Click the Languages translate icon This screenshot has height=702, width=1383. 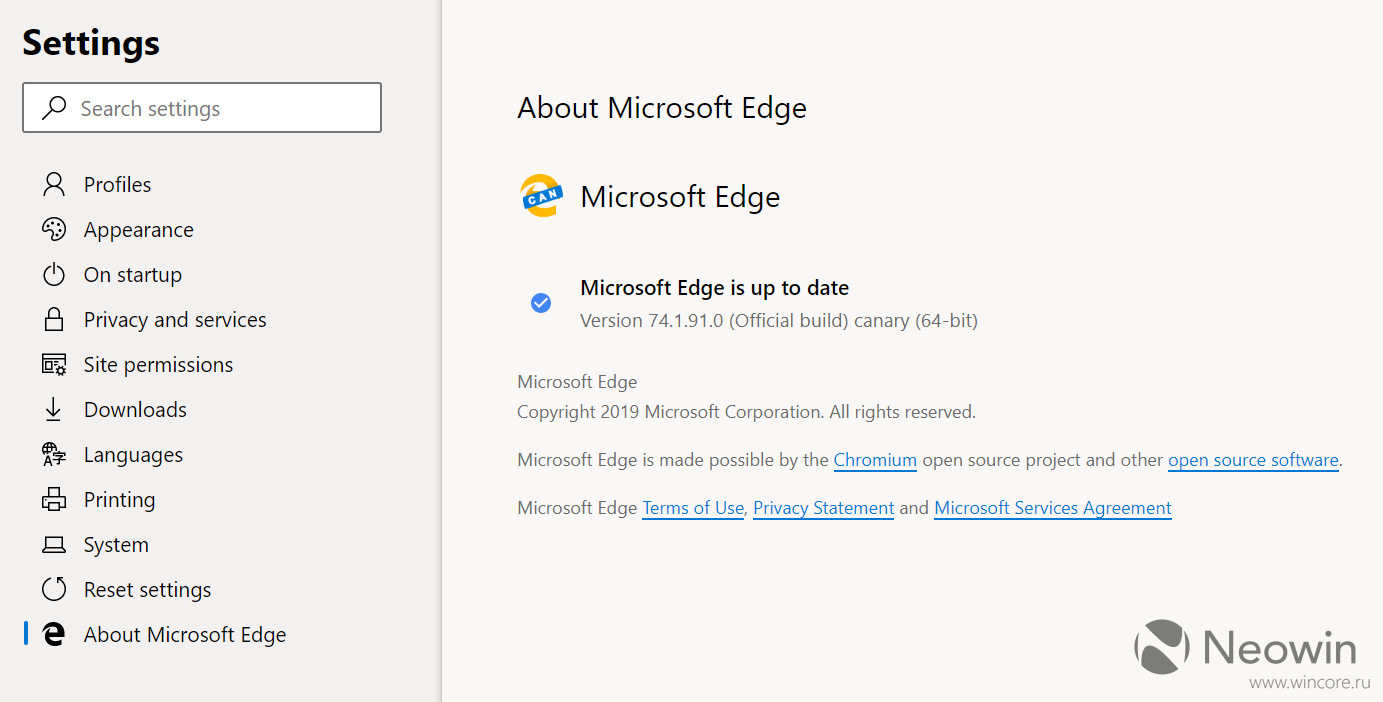point(54,454)
